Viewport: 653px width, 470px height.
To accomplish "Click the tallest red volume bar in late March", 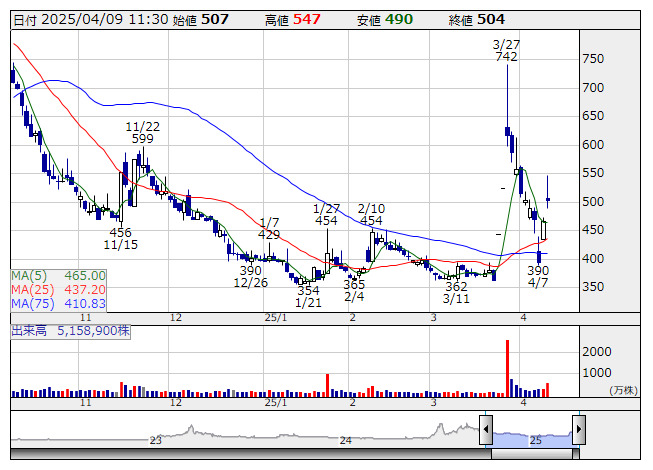I will [507, 368].
